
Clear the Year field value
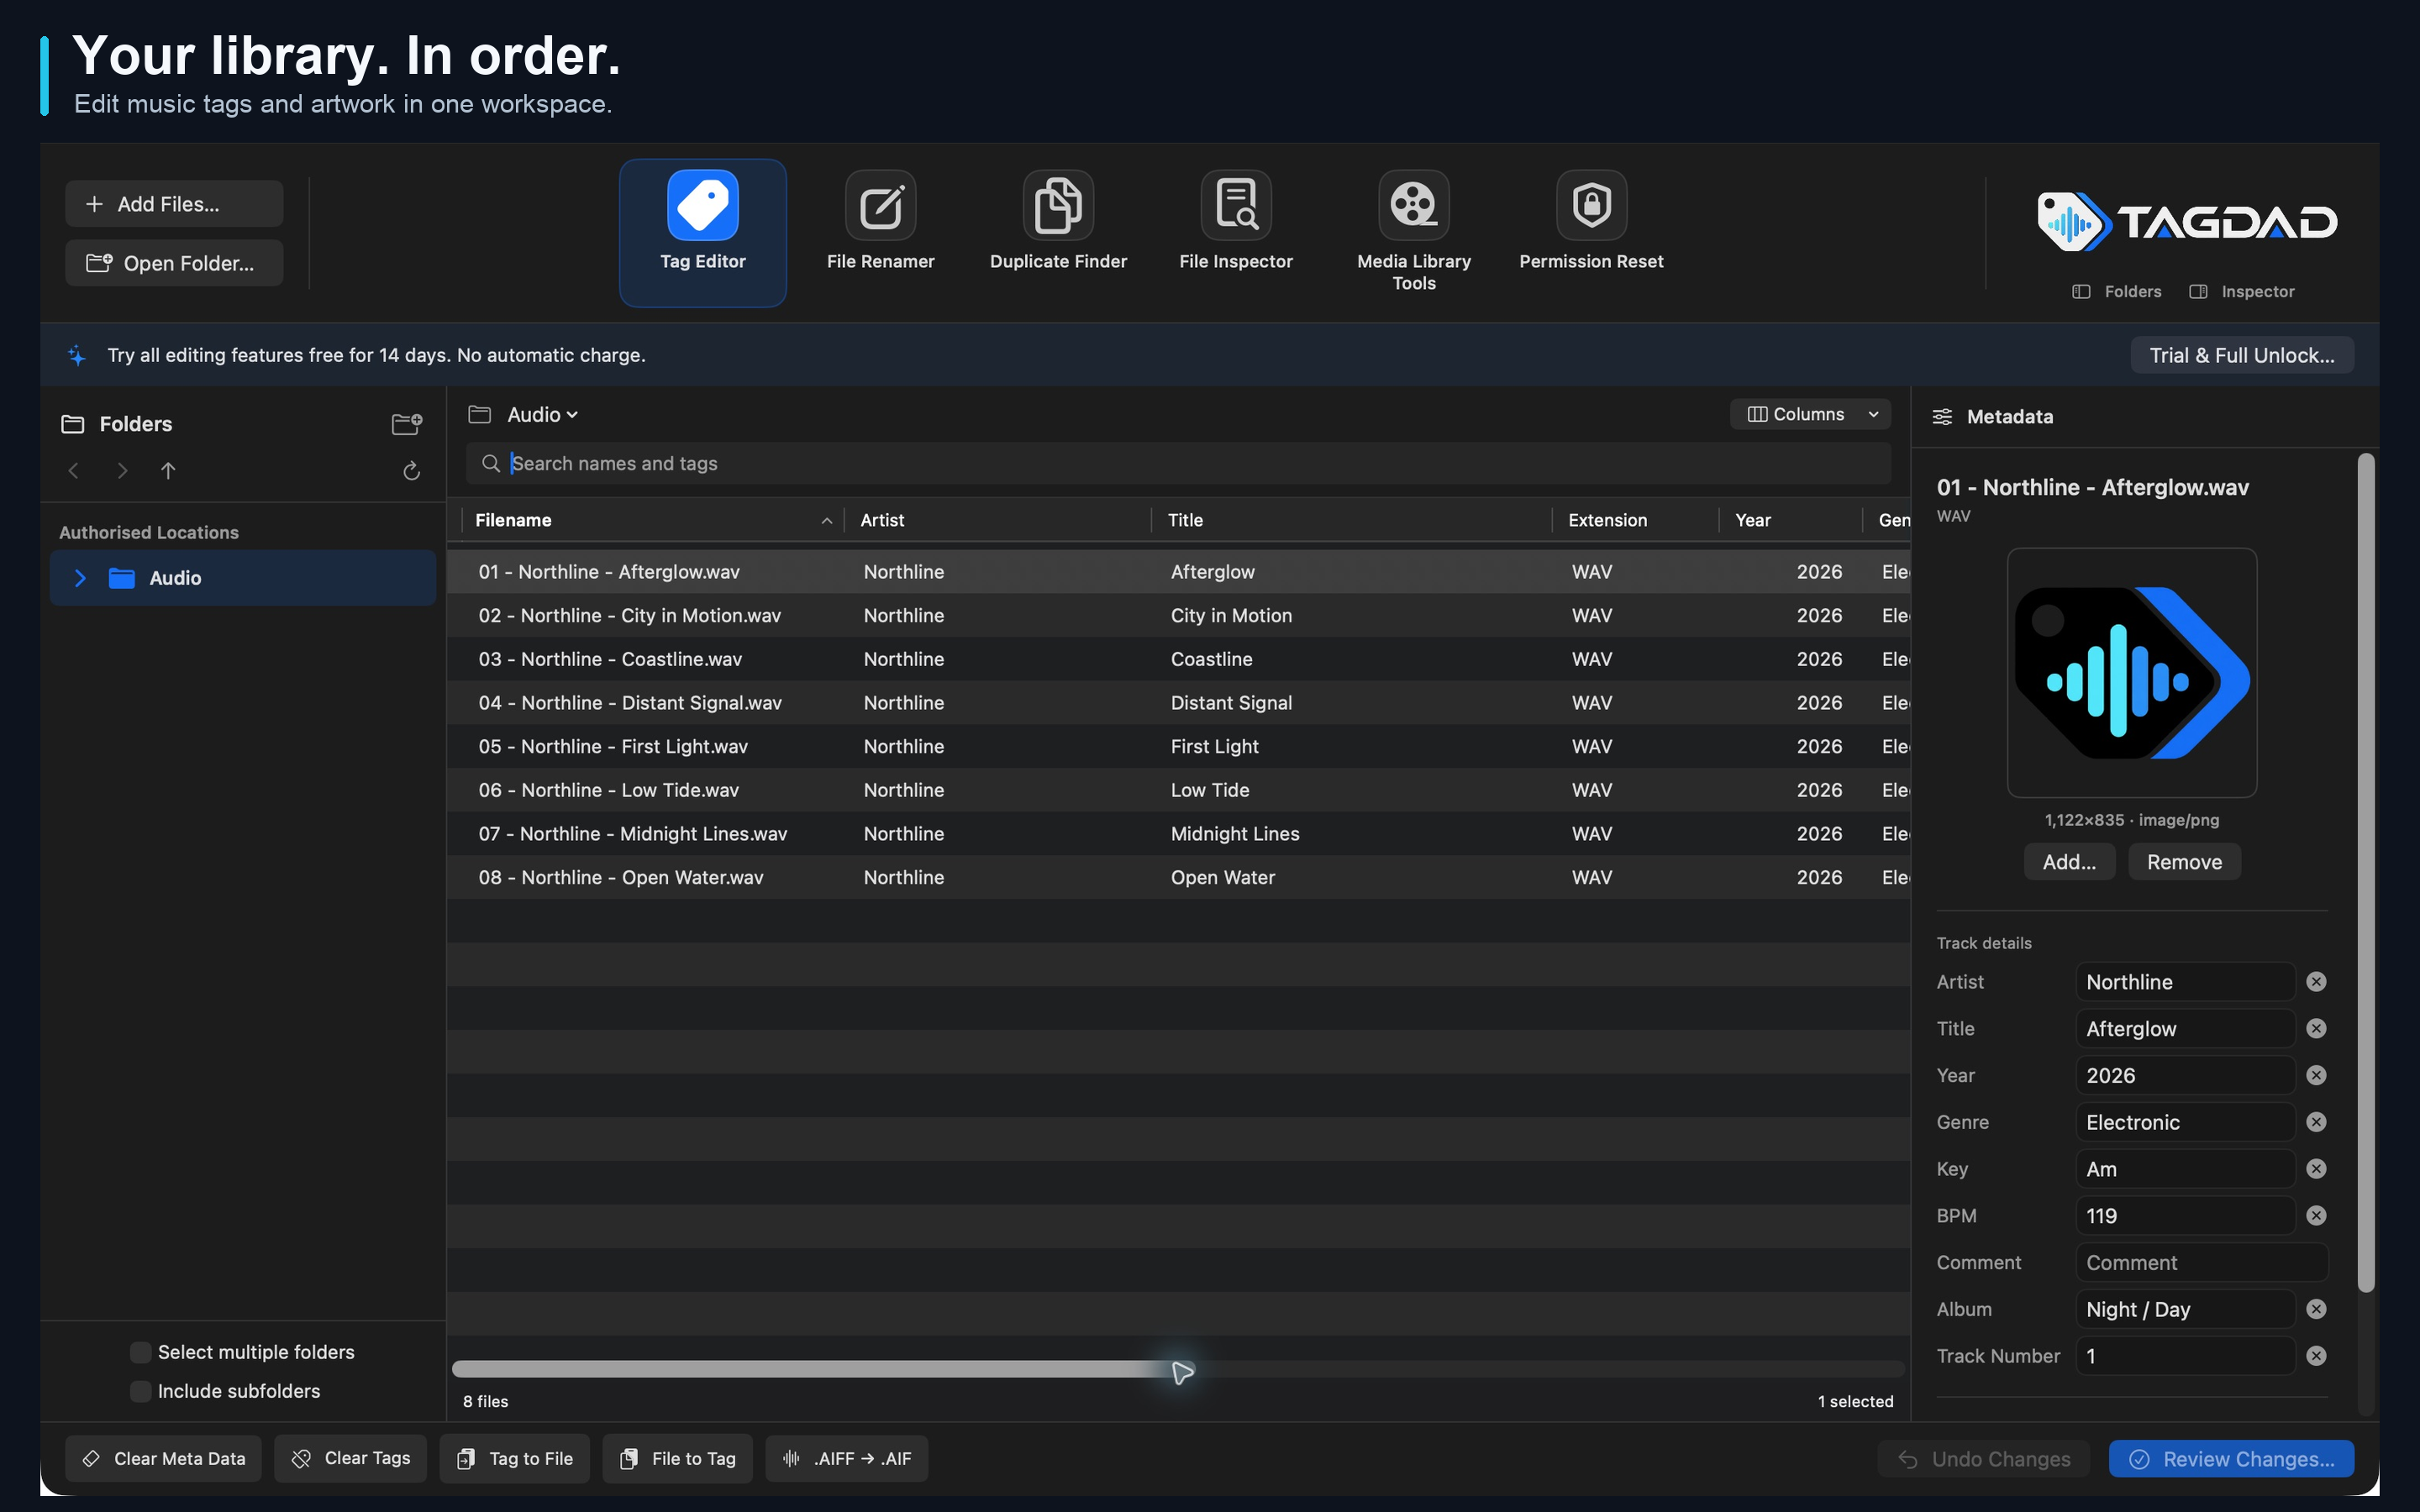(x=2316, y=1075)
